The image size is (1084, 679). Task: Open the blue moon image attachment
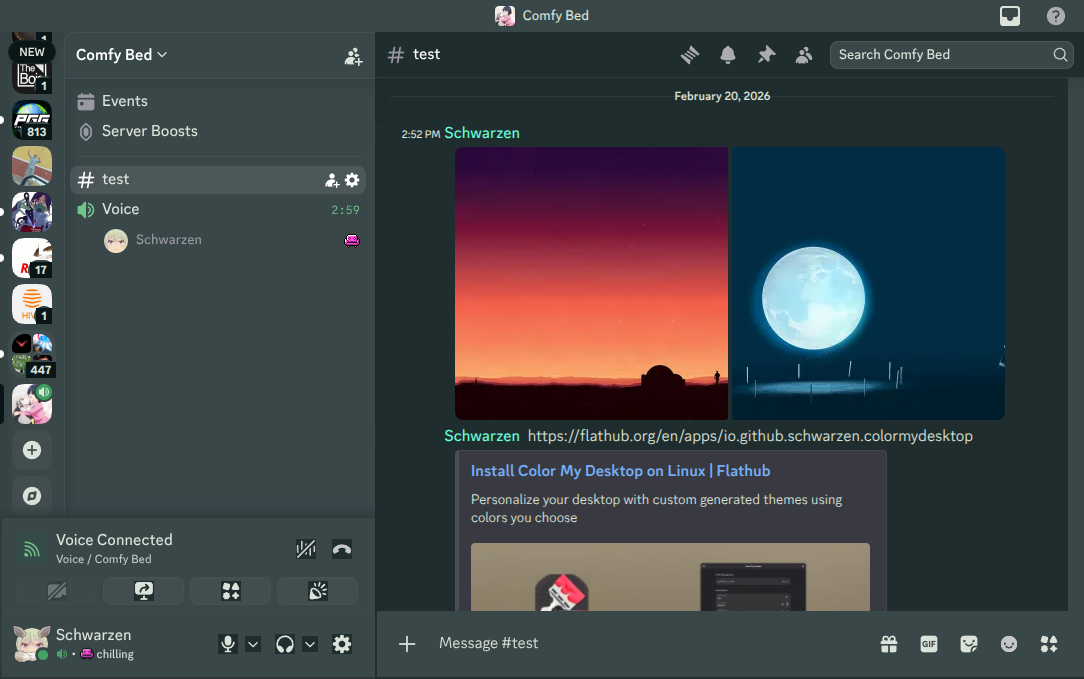click(x=868, y=283)
